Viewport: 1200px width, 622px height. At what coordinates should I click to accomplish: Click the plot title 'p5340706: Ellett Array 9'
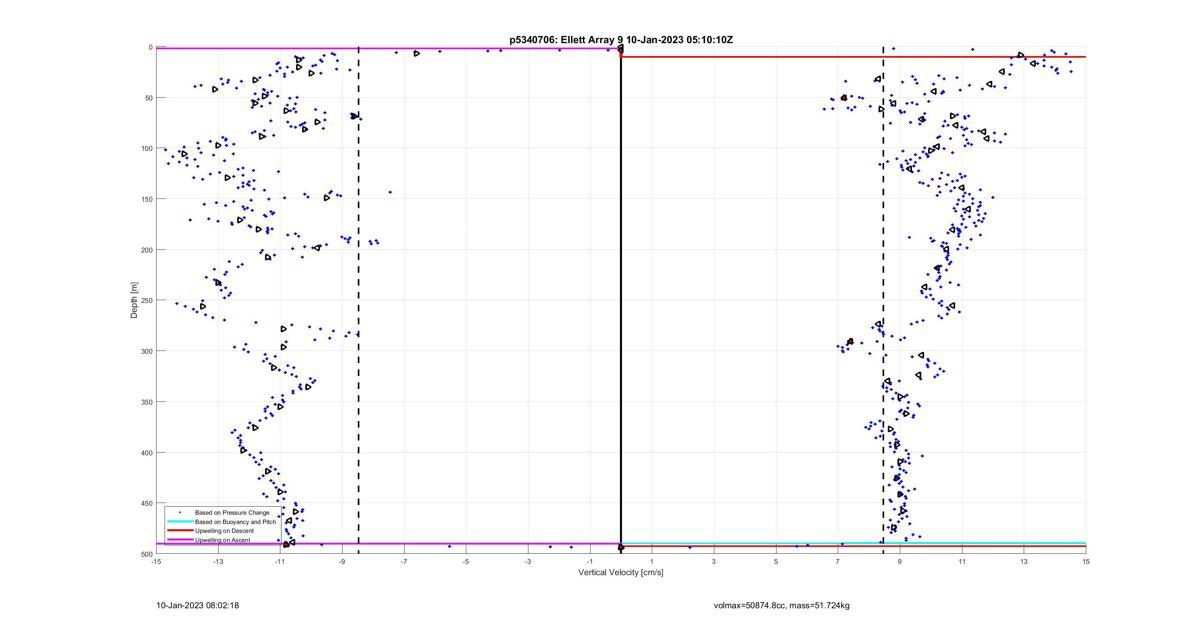click(x=565, y=40)
